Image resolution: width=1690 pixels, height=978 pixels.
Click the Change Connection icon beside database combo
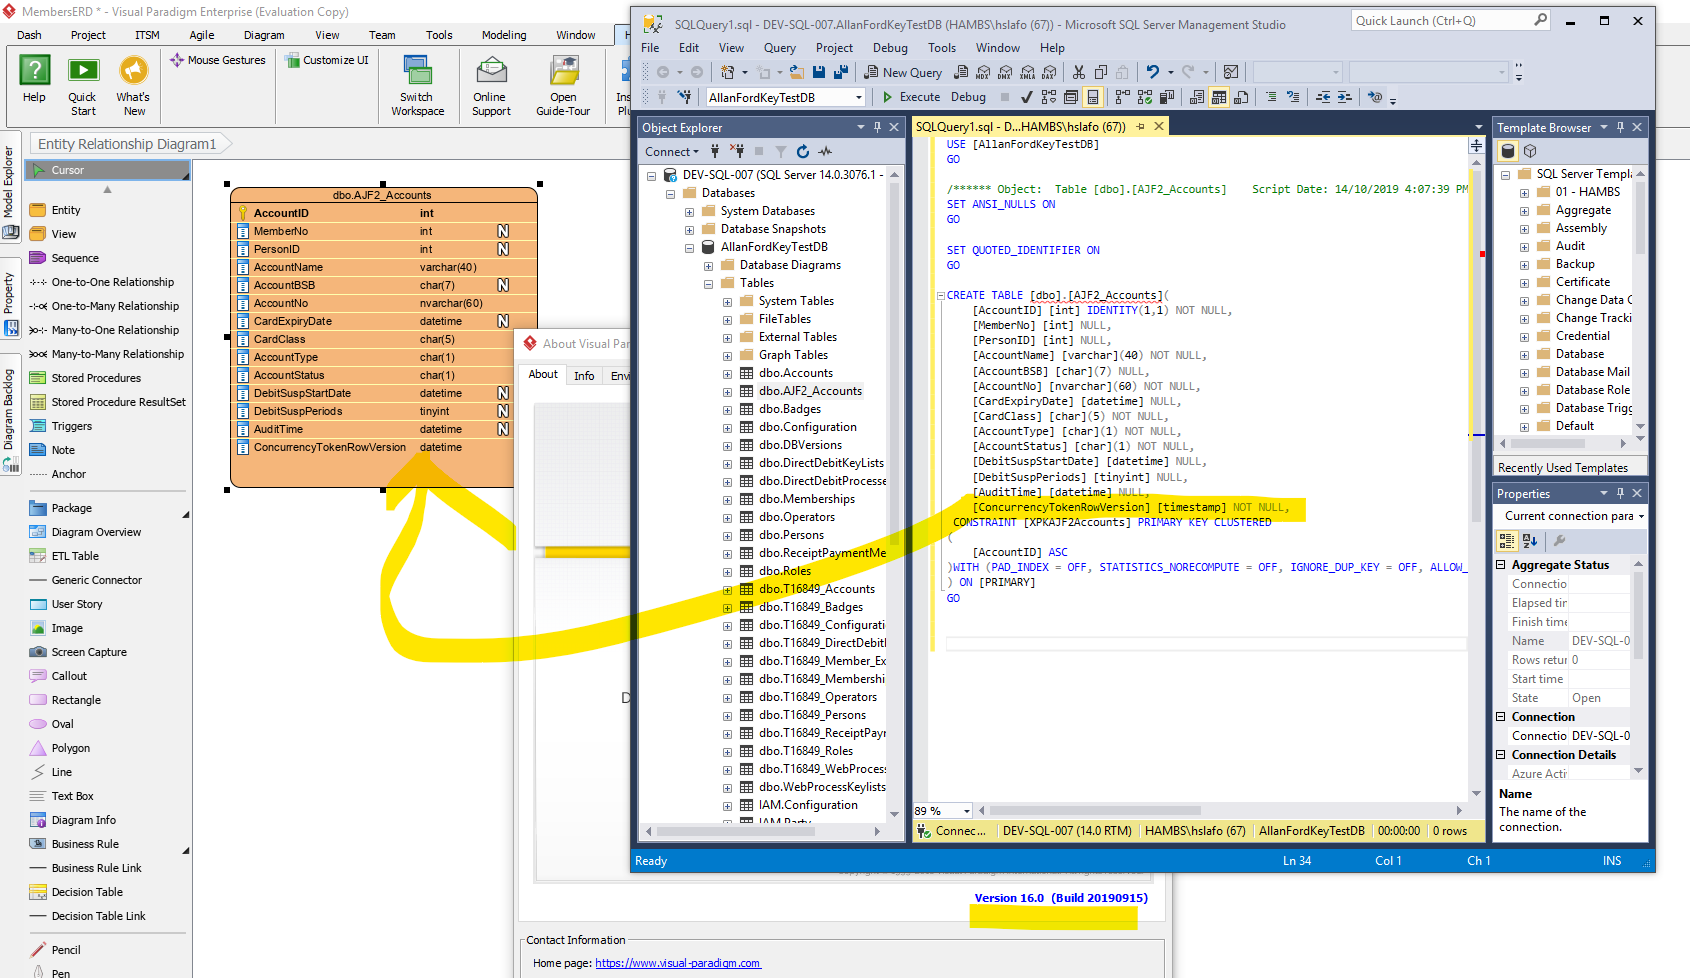coord(685,97)
